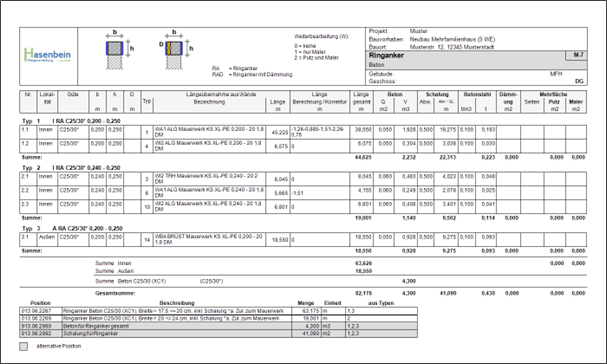The image size is (607, 364).
Task: Toggle the alternative Position grey checkbox
Action: 24,346
